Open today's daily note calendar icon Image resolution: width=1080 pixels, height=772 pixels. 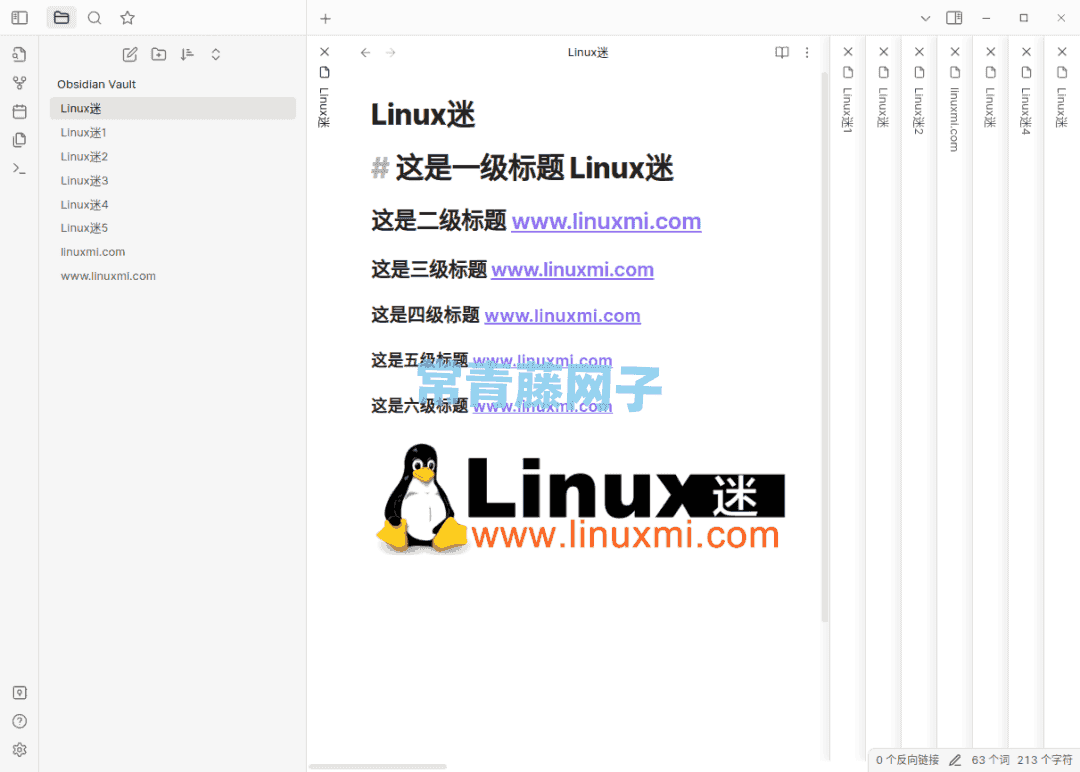[x=19, y=112]
